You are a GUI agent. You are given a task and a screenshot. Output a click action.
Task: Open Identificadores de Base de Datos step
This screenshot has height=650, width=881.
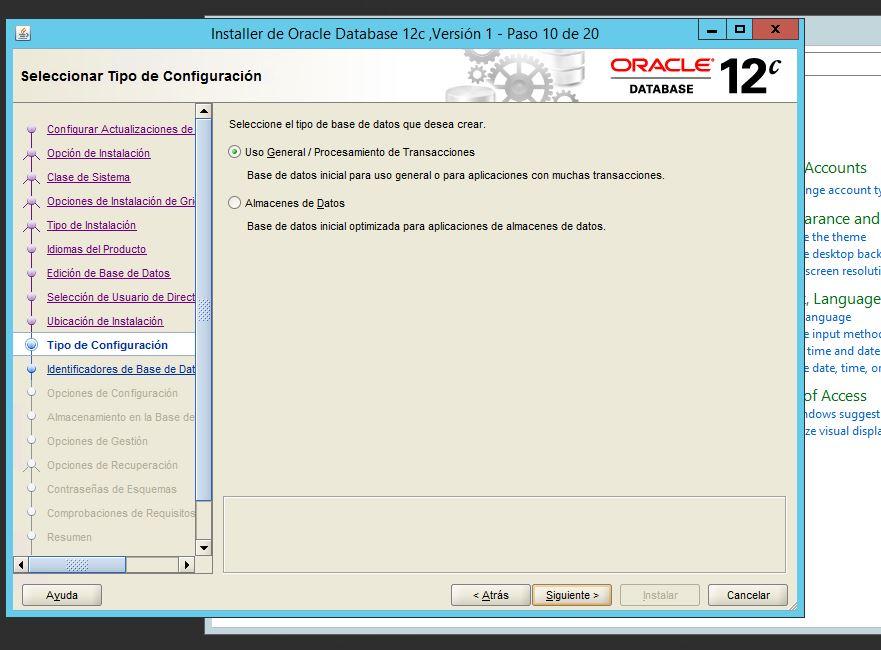pyautogui.click(x=120, y=369)
